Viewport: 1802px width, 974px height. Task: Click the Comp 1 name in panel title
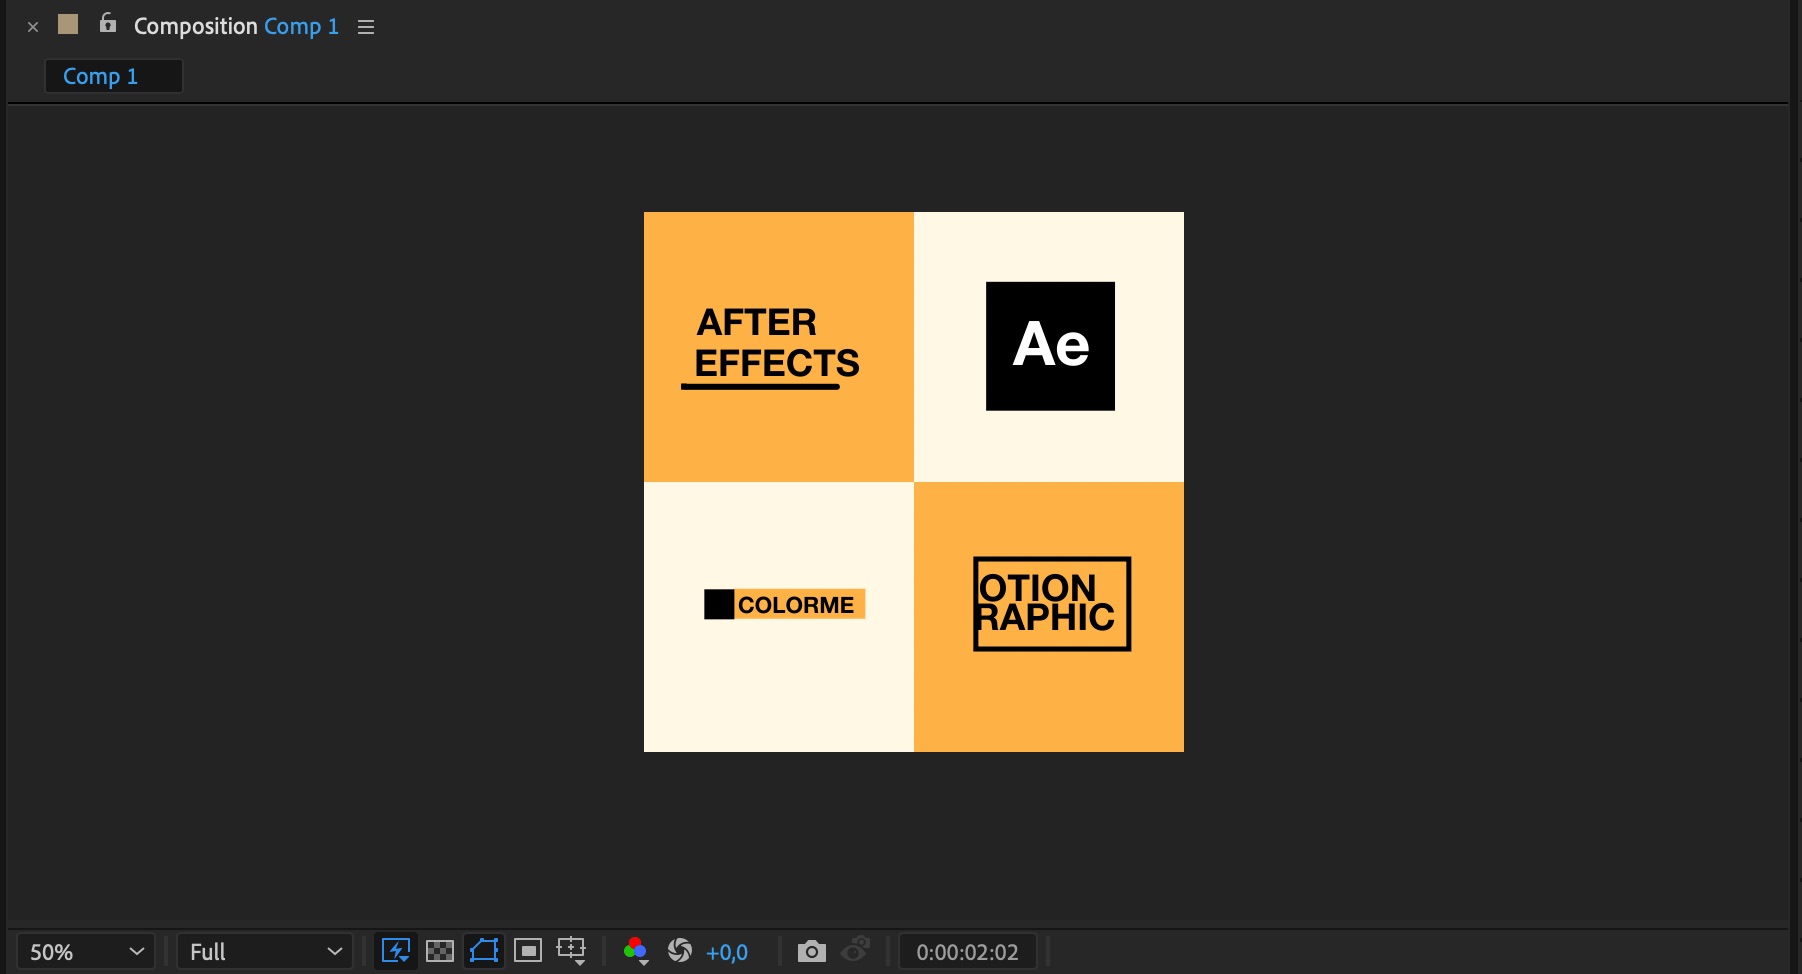[x=301, y=26]
